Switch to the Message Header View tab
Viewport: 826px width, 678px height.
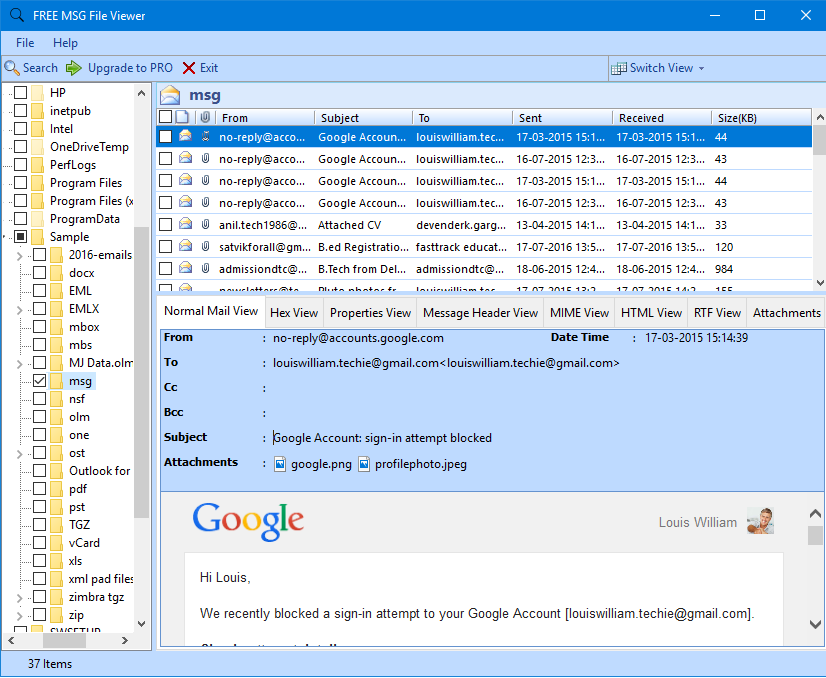(x=480, y=313)
